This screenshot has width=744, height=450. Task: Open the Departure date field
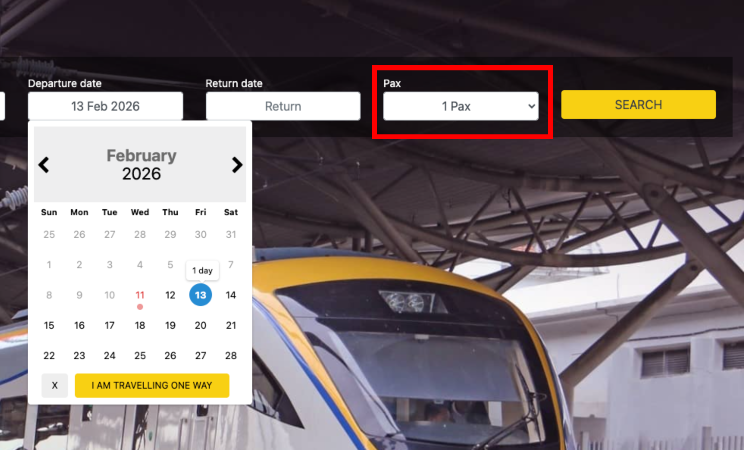coord(105,106)
